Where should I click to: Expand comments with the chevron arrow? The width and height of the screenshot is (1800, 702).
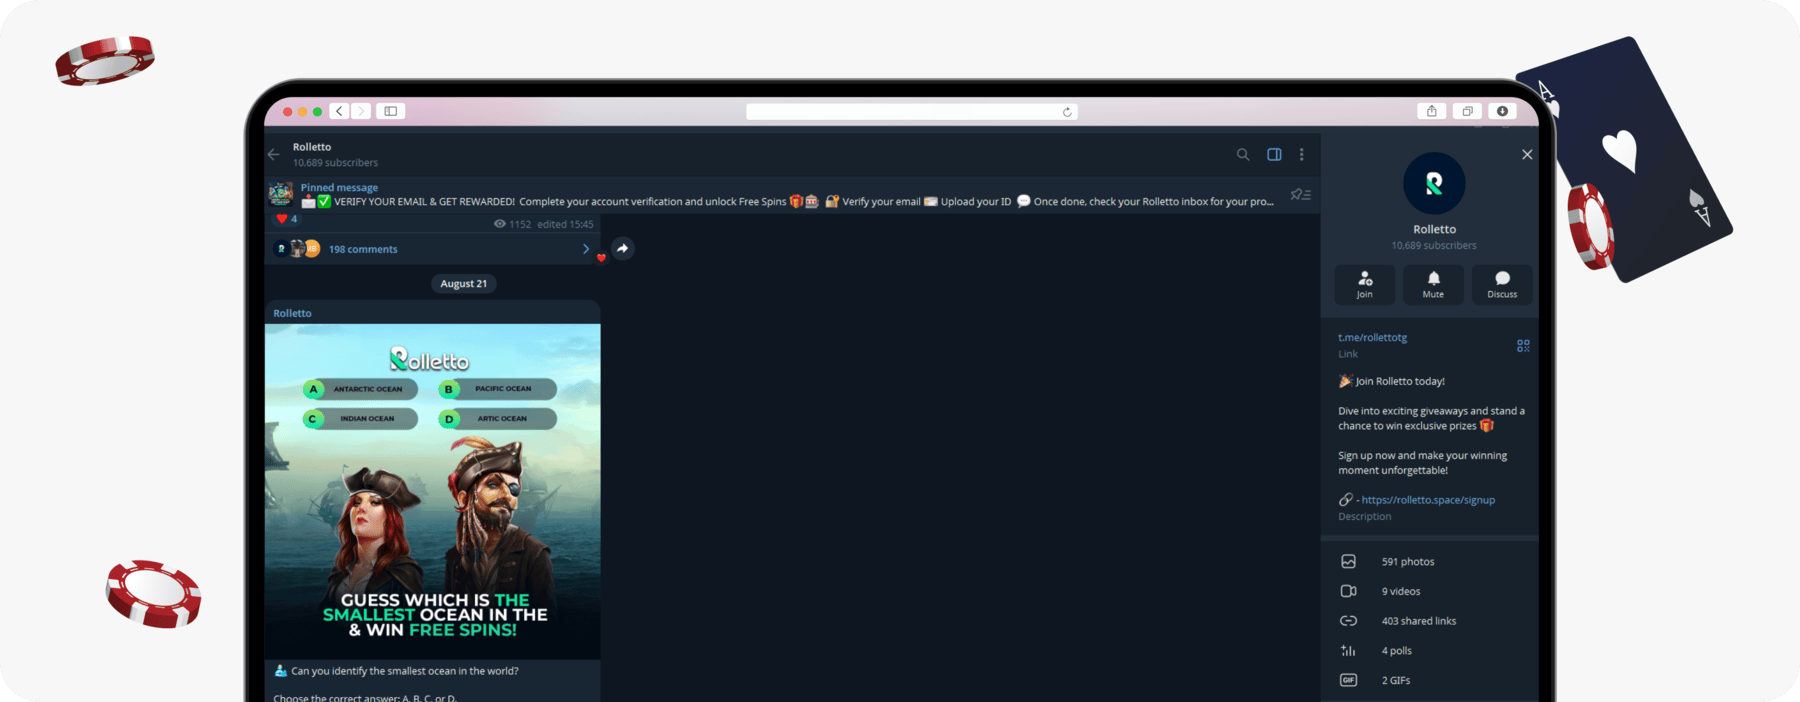tap(586, 249)
